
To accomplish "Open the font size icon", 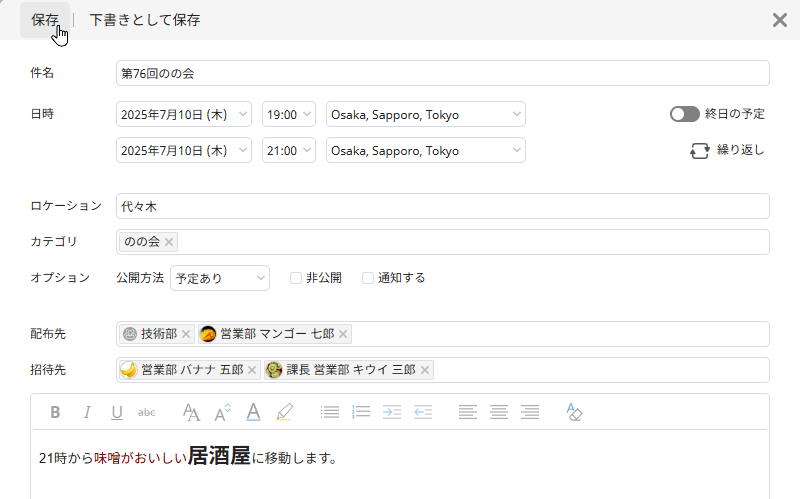I will pyautogui.click(x=222, y=412).
